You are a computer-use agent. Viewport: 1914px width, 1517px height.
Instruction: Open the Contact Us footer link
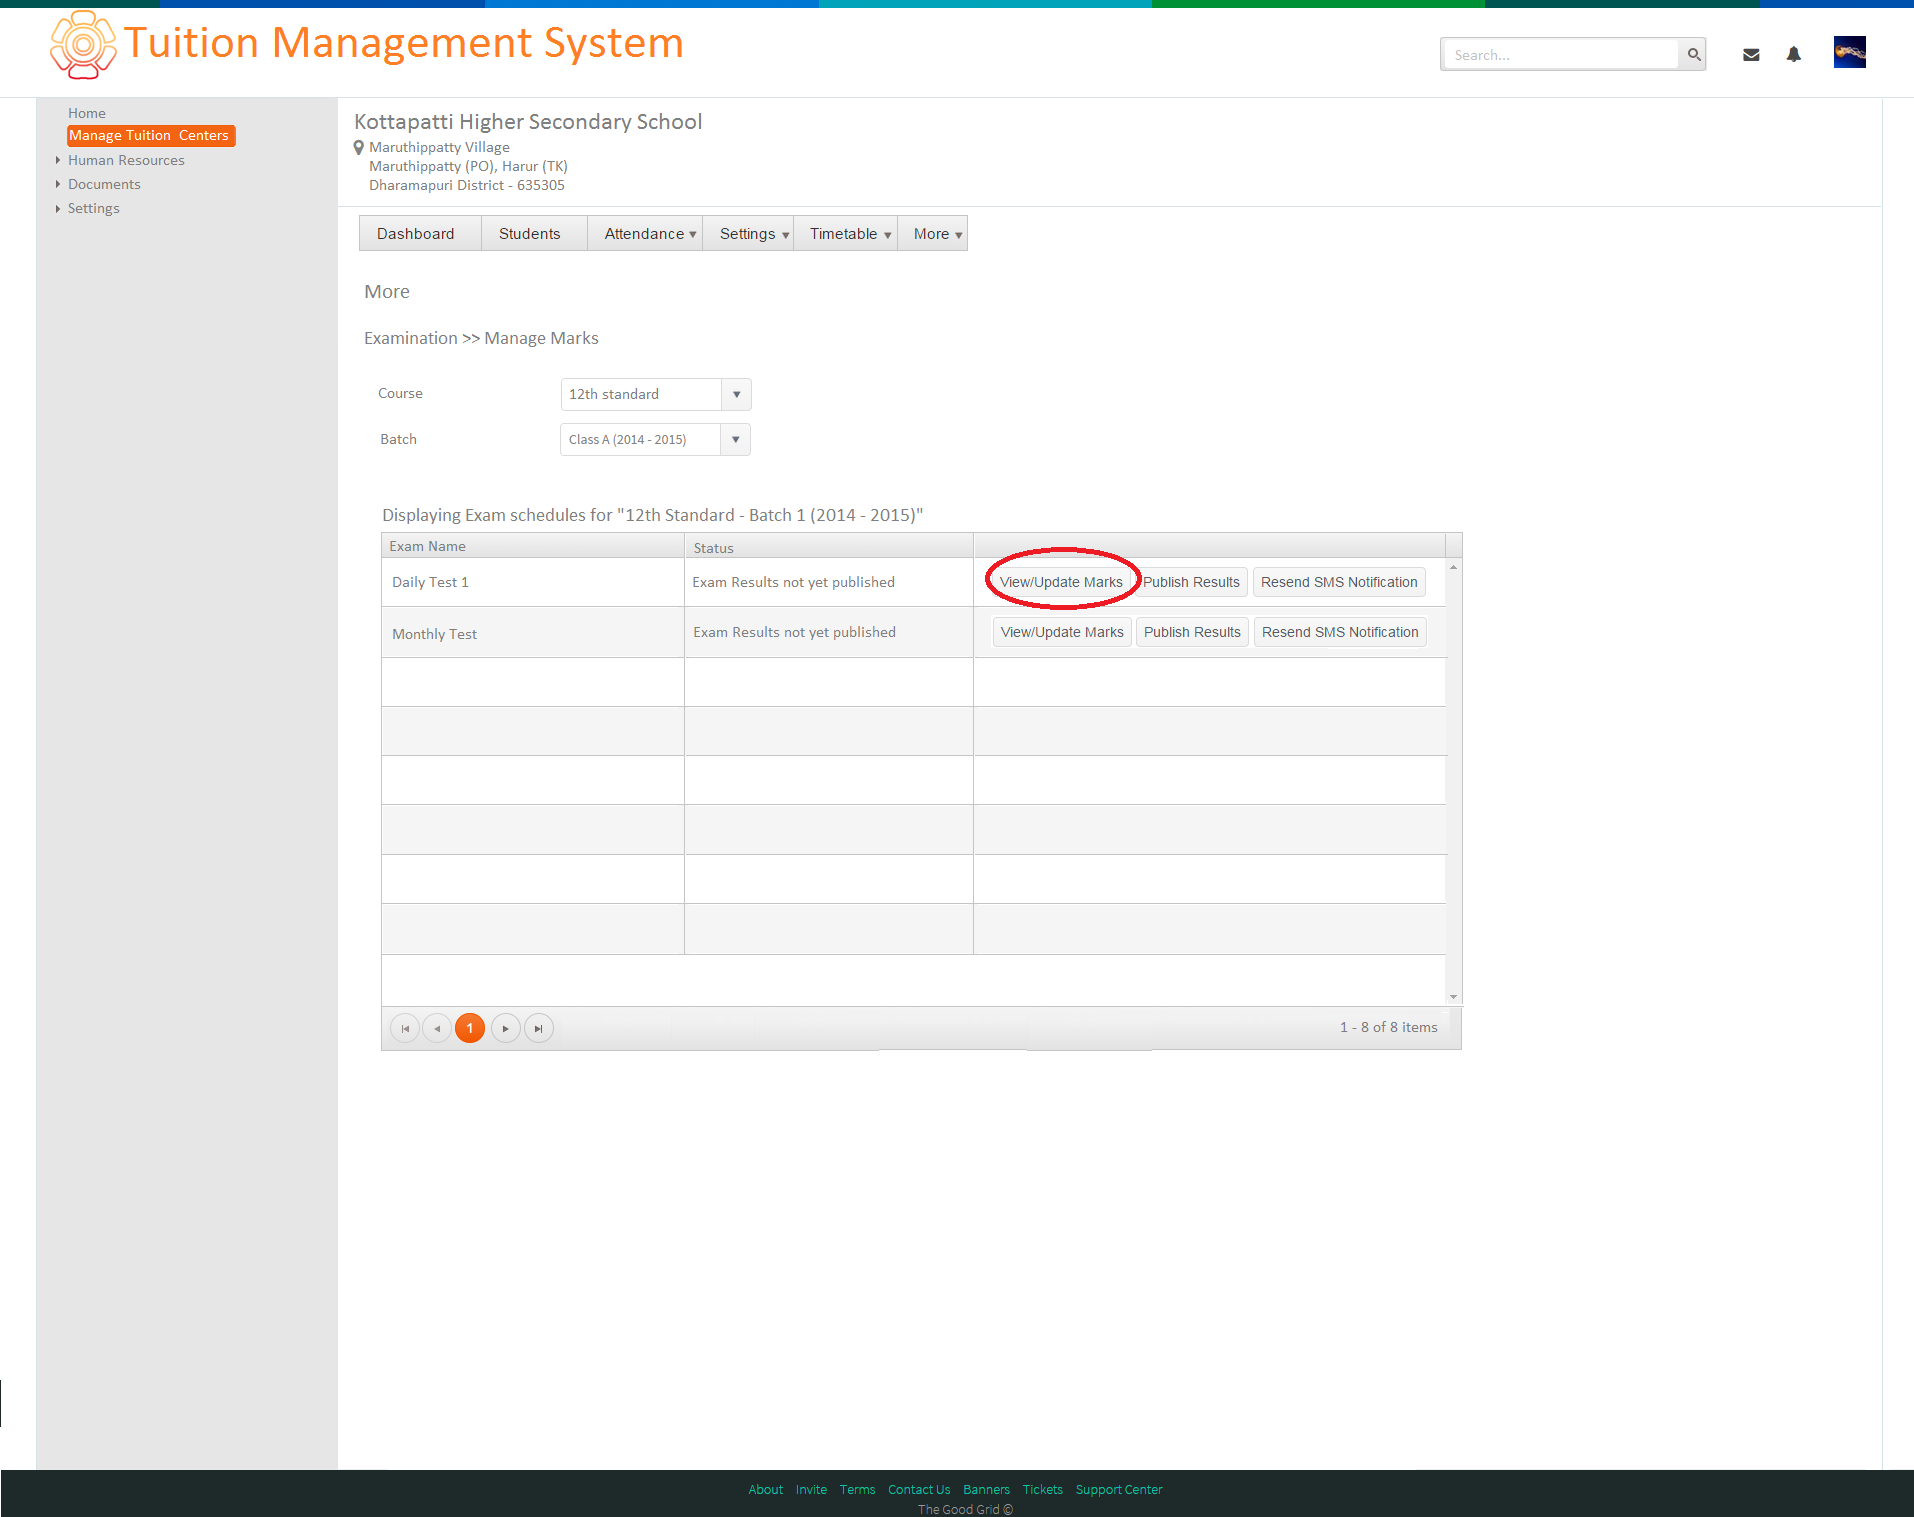pos(919,1490)
